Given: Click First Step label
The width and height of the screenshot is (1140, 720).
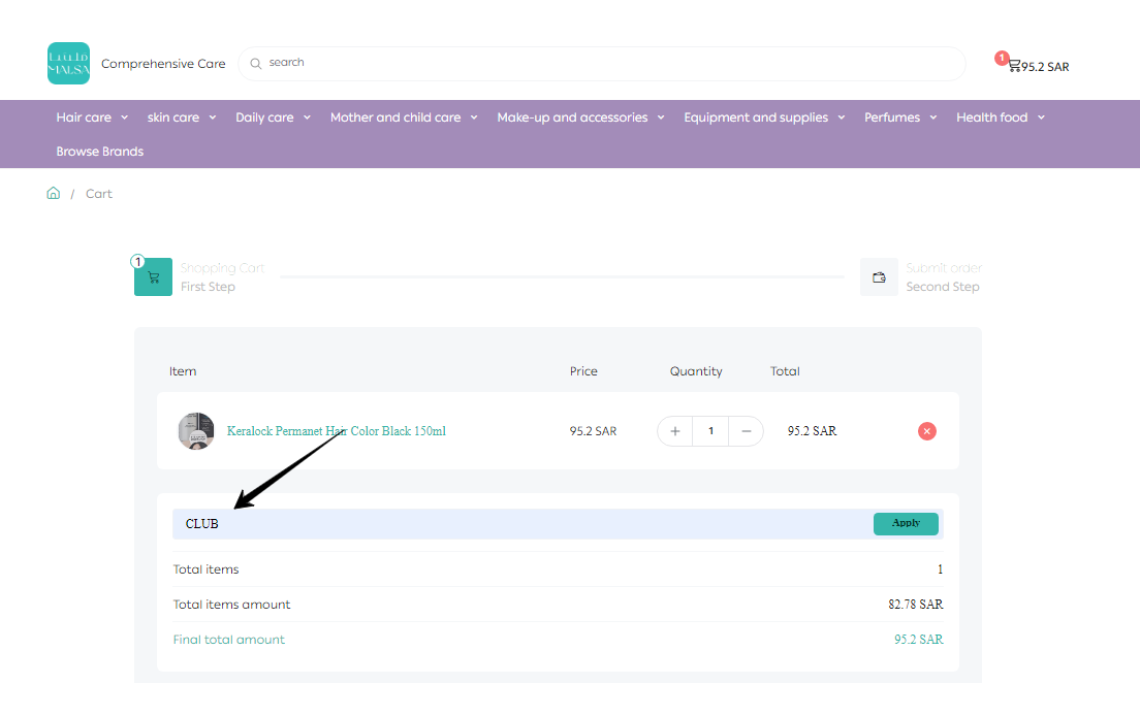Looking at the screenshot, I should click(208, 287).
